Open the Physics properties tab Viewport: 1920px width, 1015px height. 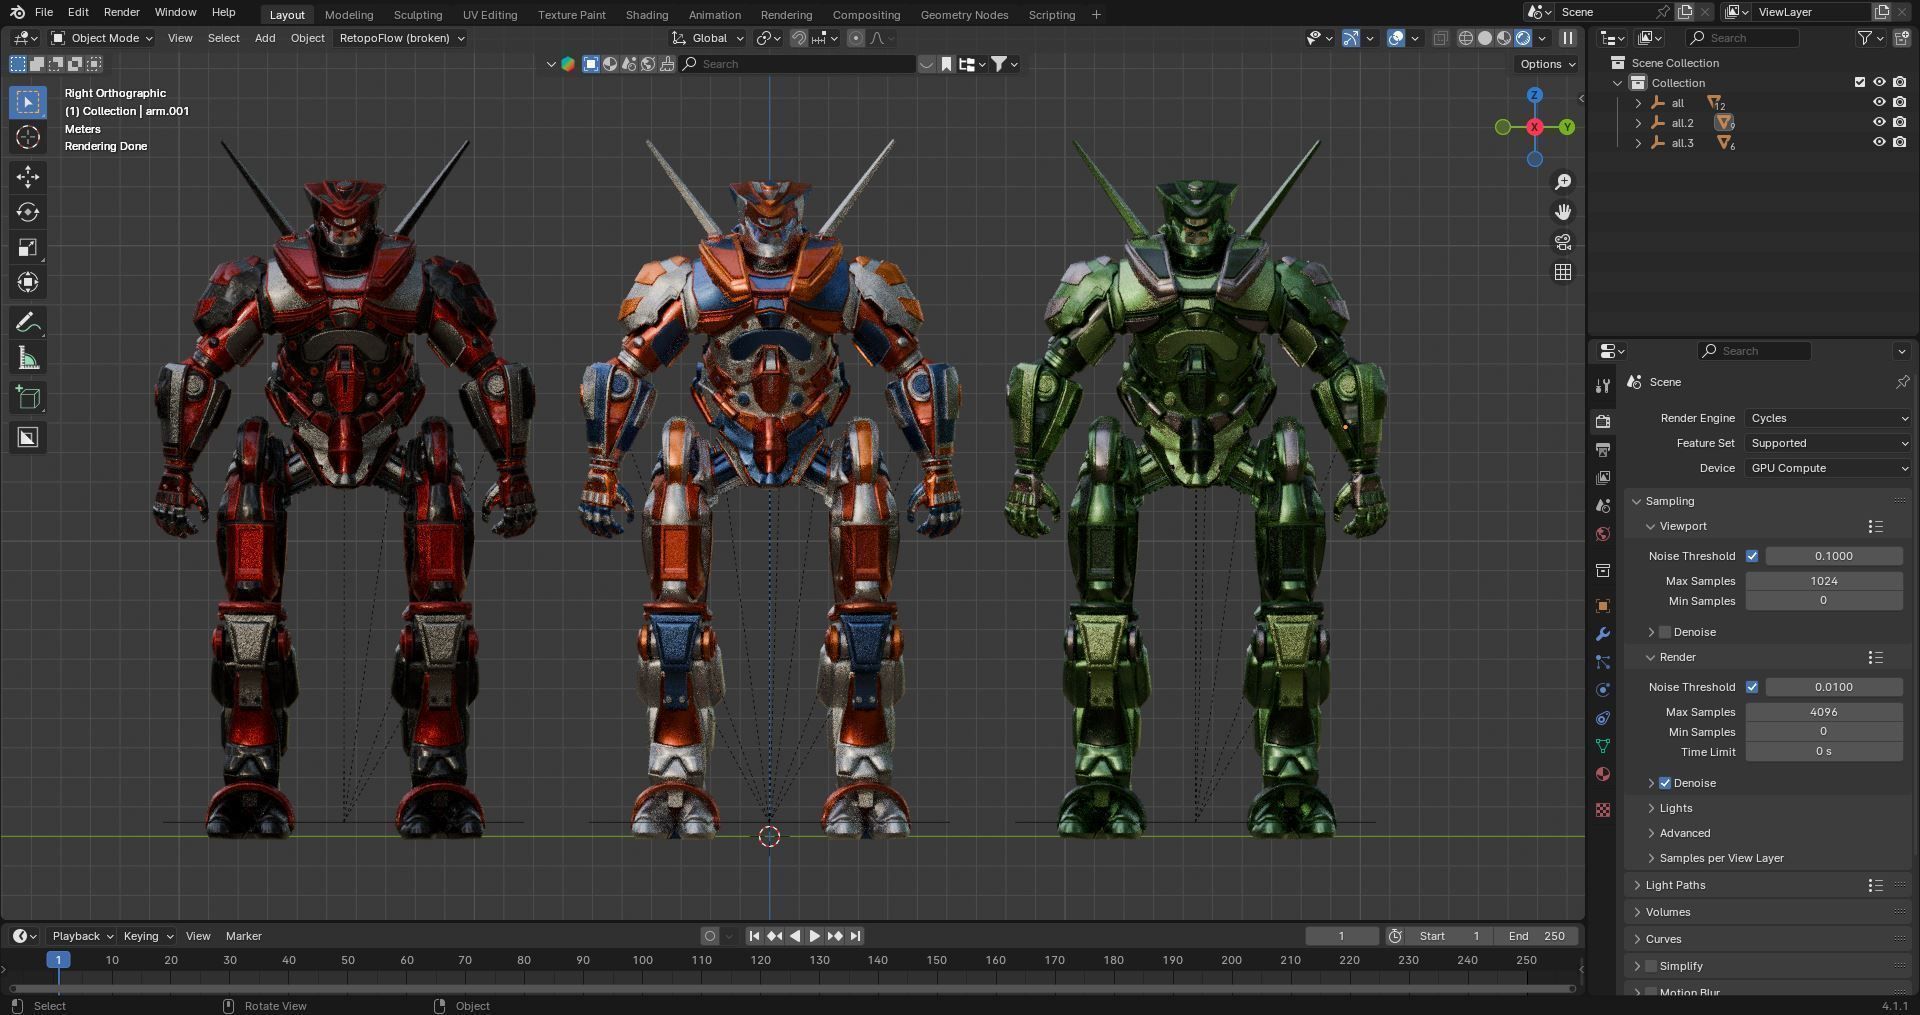tap(1603, 690)
